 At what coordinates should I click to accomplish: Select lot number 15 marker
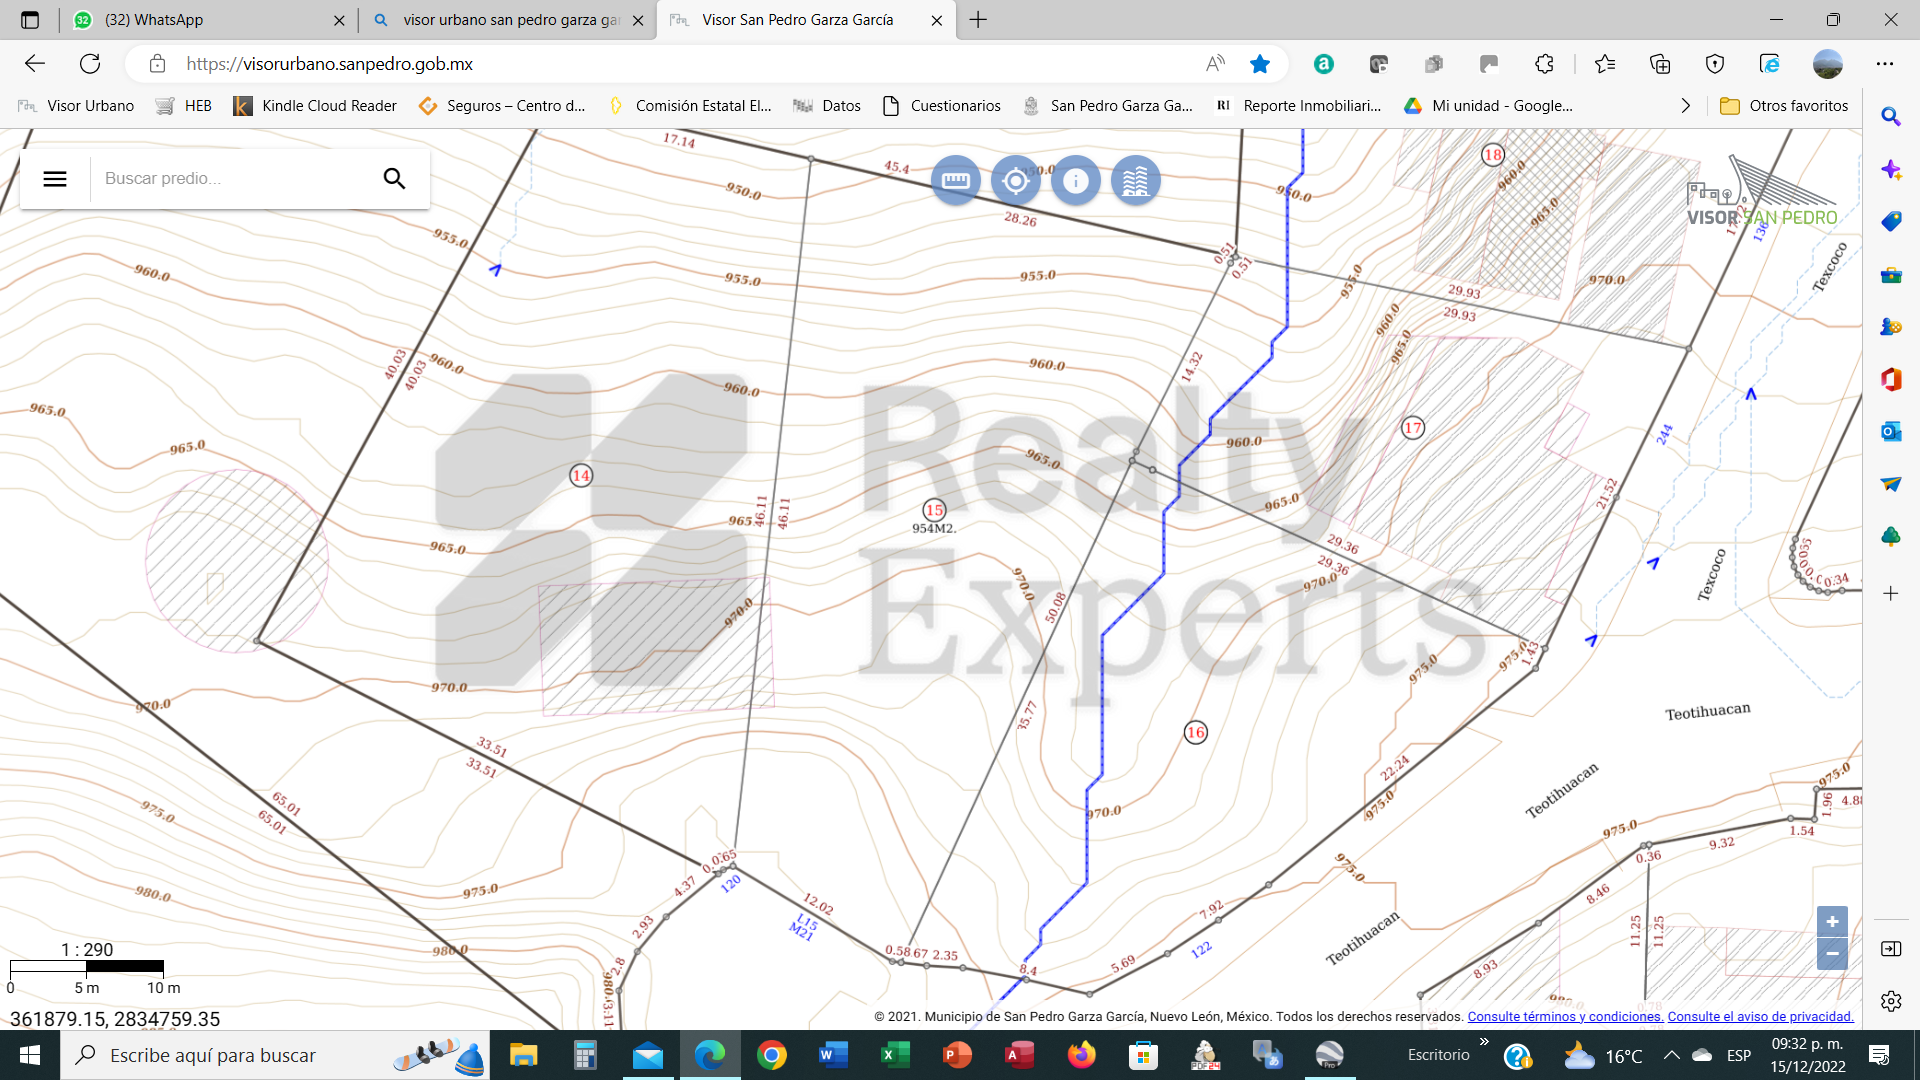[934, 510]
